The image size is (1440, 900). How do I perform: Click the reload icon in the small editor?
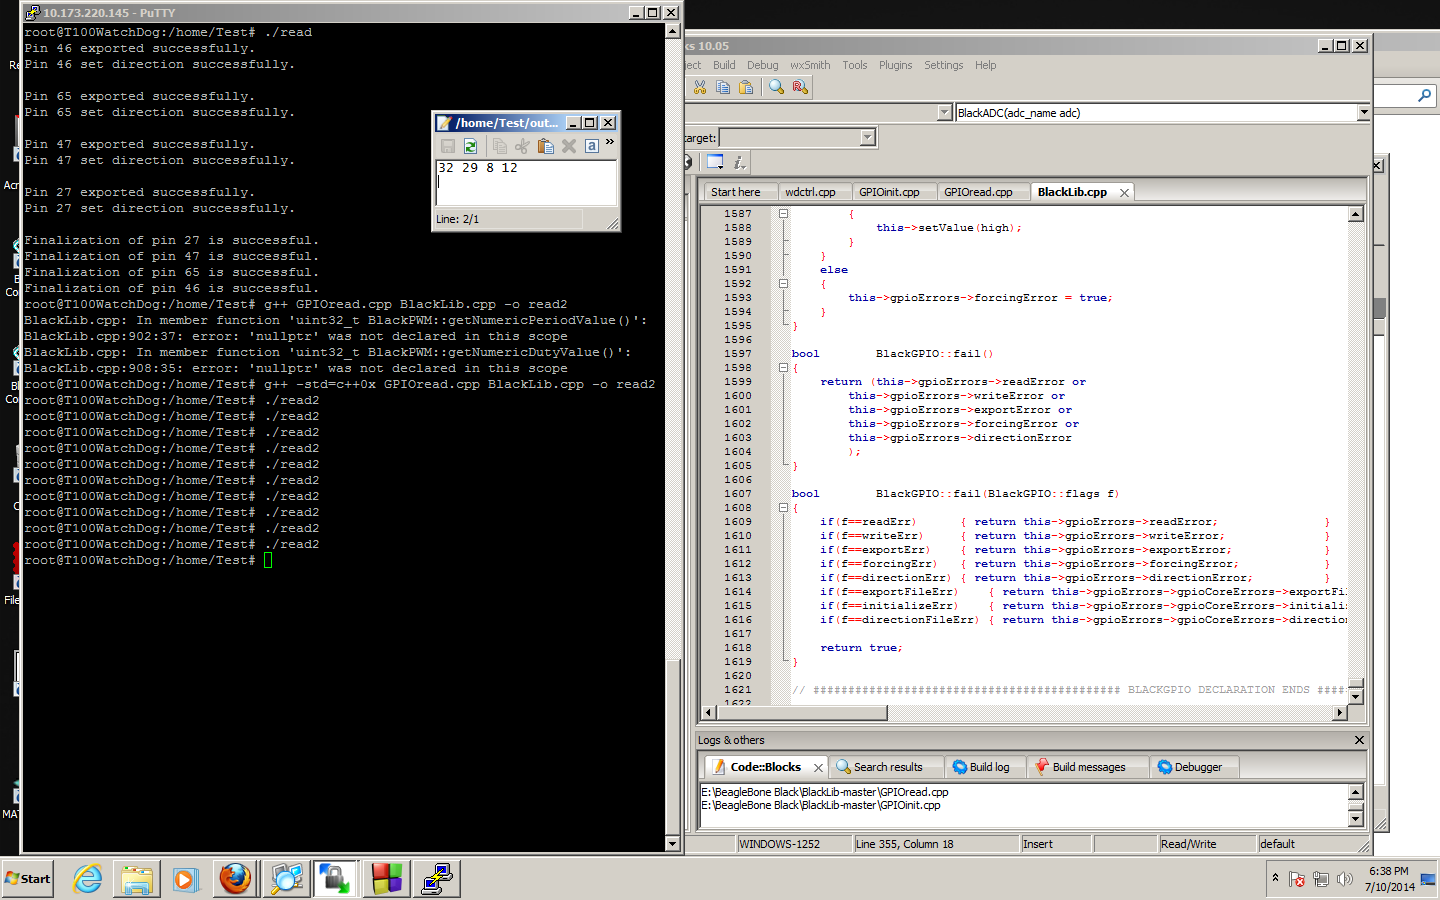click(x=470, y=146)
